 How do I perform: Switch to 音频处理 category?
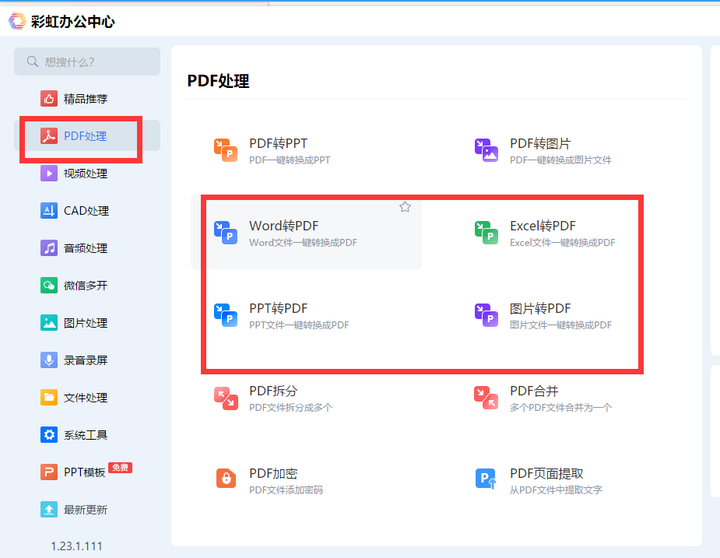click(x=85, y=248)
